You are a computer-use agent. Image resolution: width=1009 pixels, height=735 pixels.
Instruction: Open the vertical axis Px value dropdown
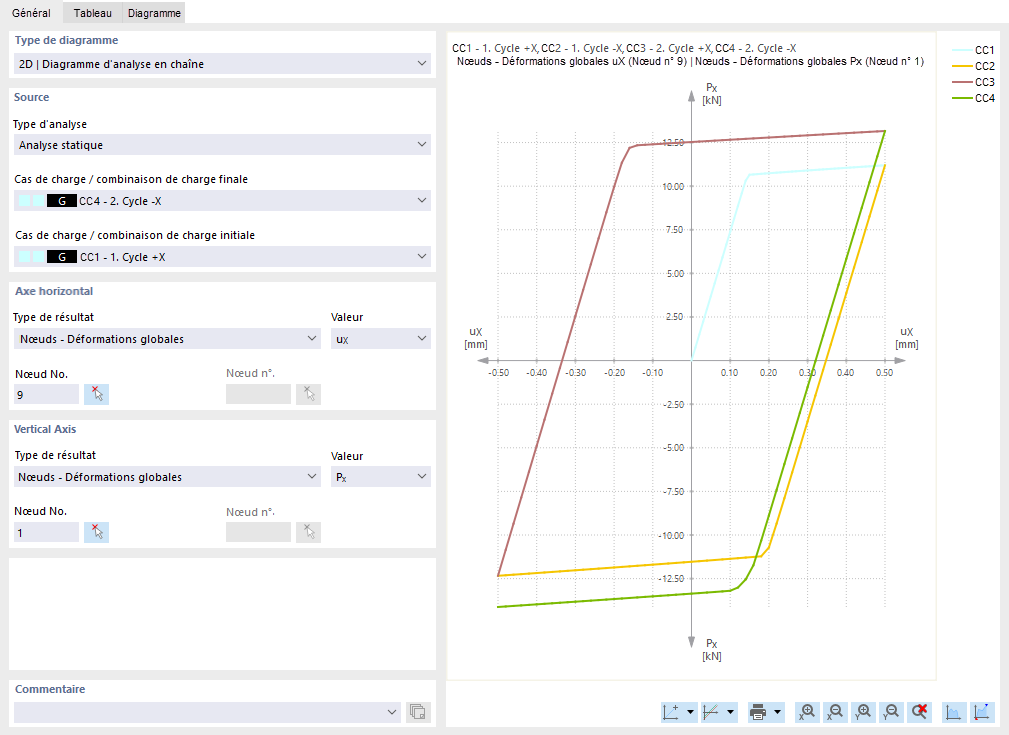[x=381, y=477]
